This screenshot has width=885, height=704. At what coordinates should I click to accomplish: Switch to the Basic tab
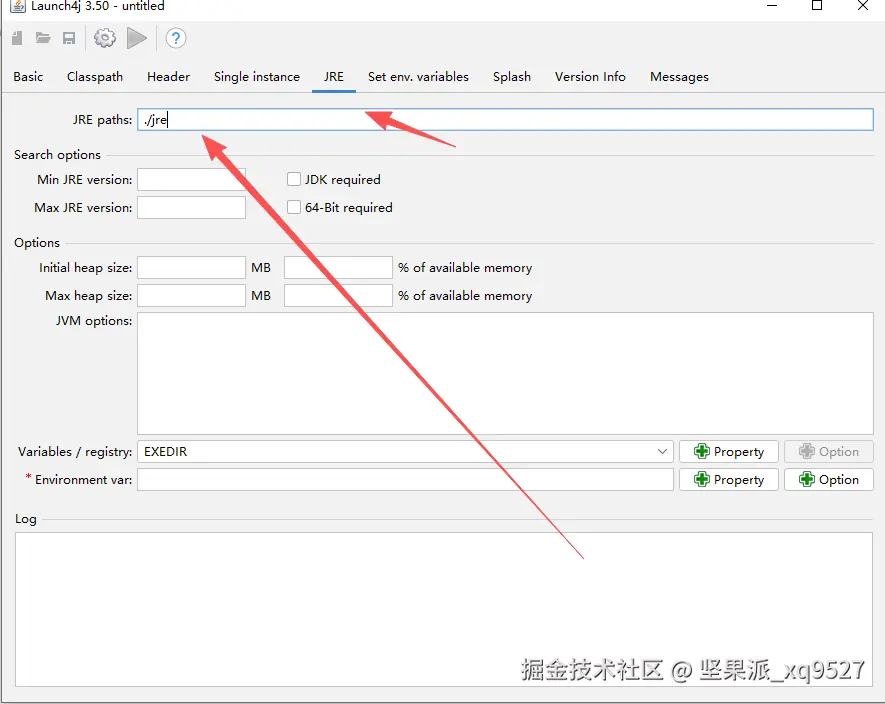pyautogui.click(x=28, y=77)
